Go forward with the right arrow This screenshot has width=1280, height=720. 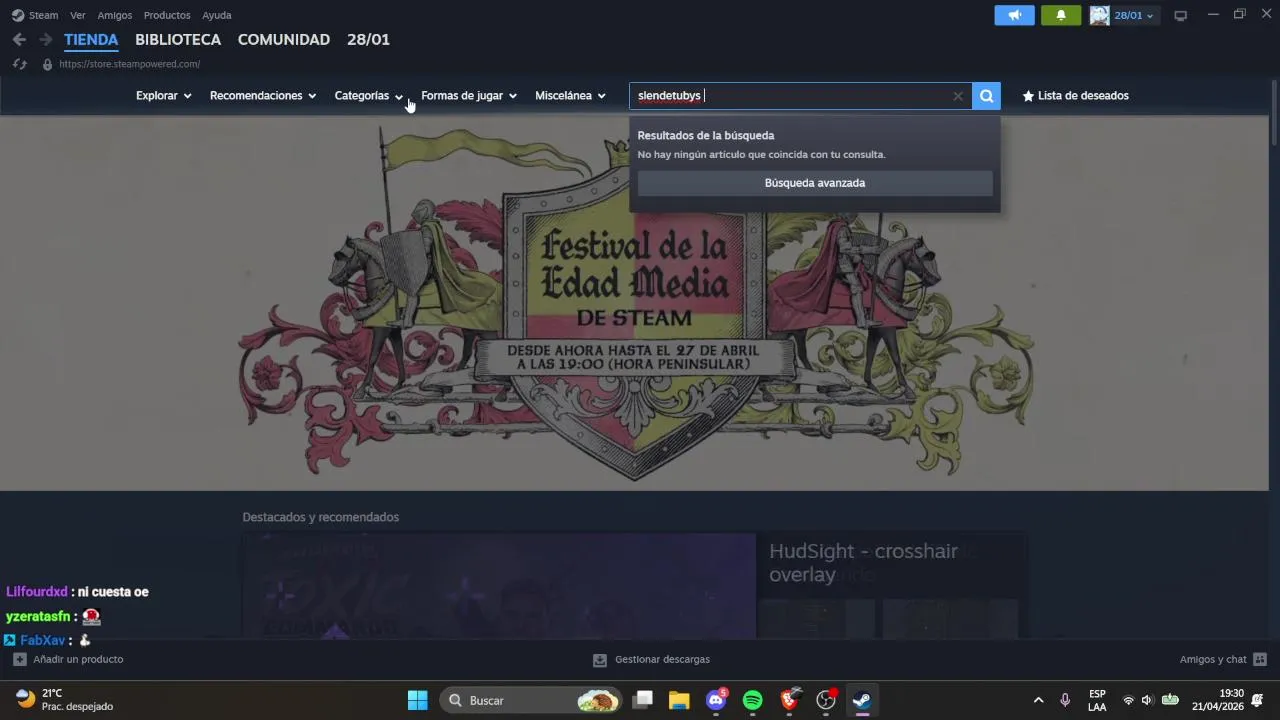click(x=45, y=40)
